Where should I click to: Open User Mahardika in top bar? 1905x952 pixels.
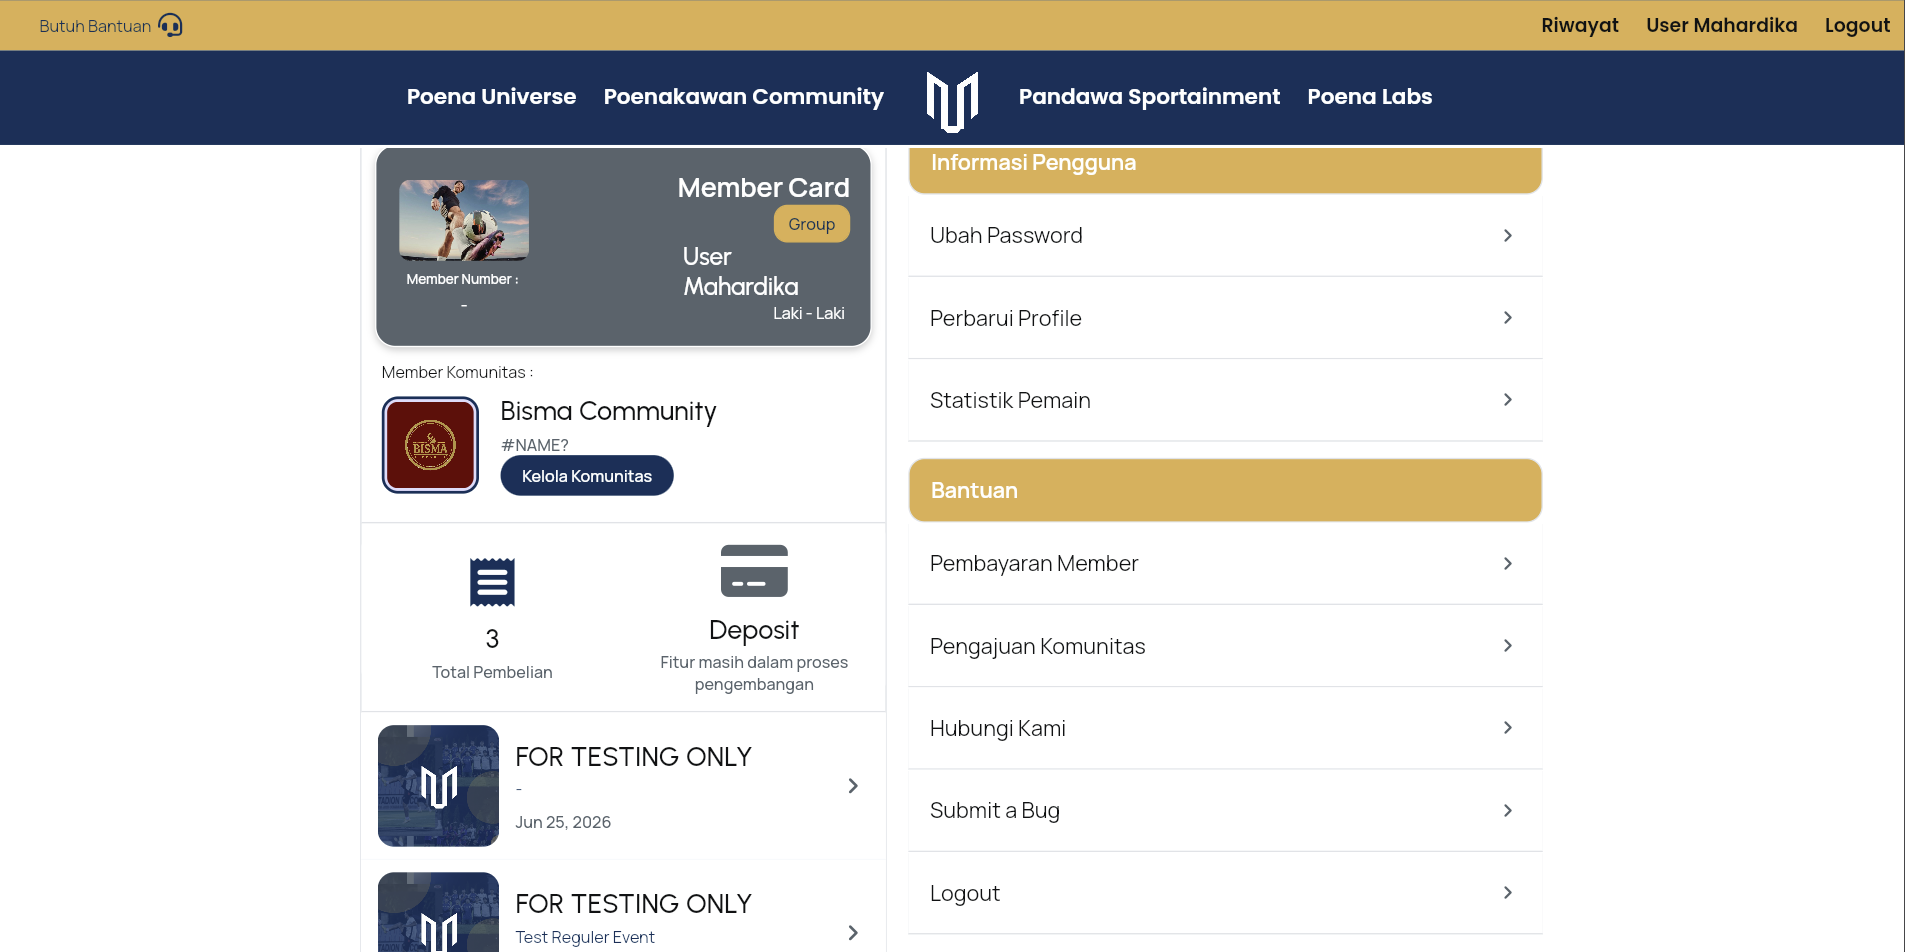[x=1722, y=25]
